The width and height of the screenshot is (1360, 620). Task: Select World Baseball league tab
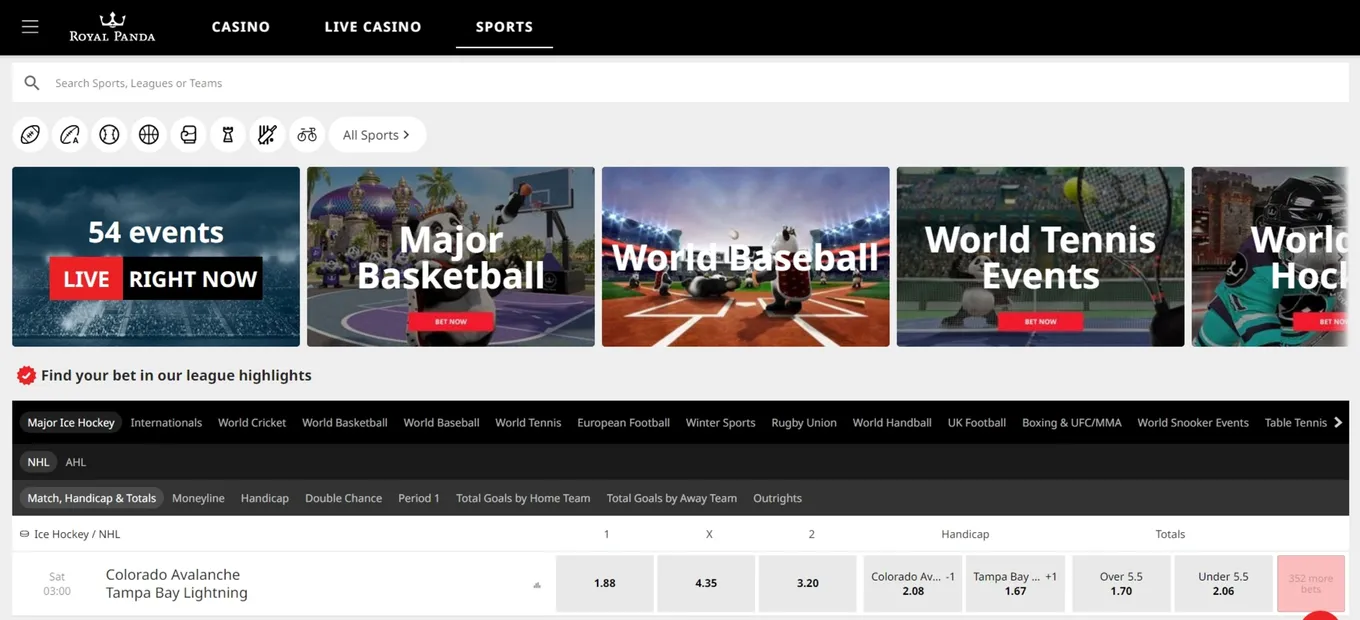click(441, 422)
